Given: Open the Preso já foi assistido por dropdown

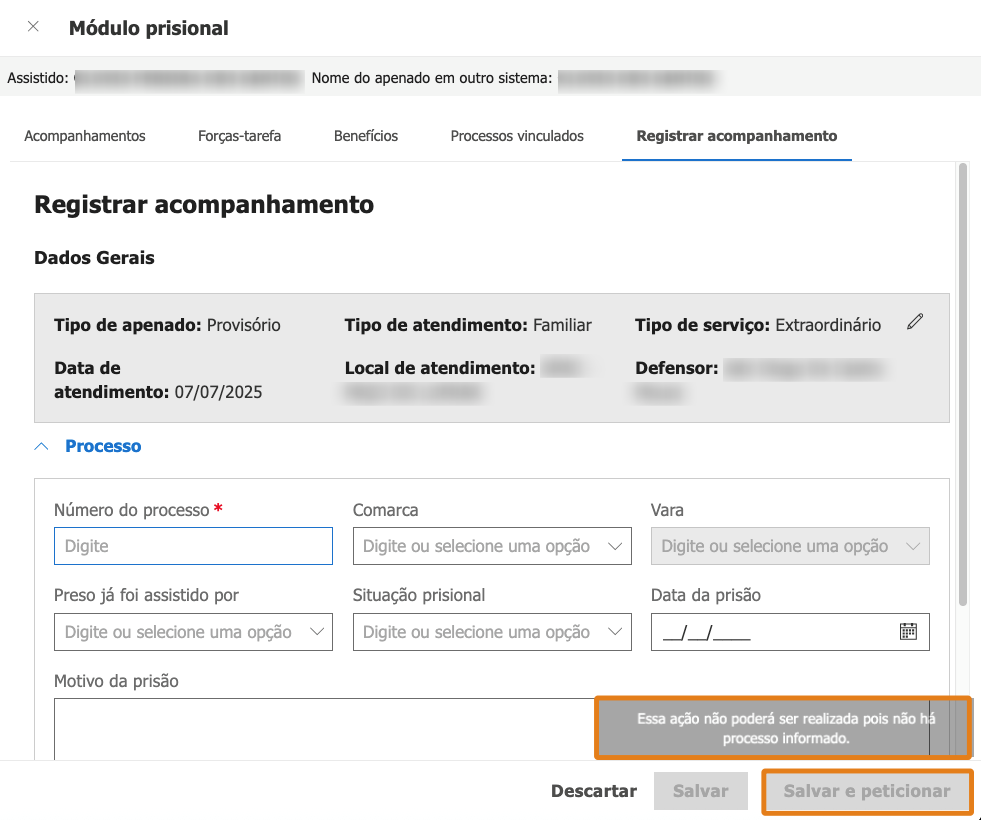Looking at the screenshot, I should click(193, 632).
